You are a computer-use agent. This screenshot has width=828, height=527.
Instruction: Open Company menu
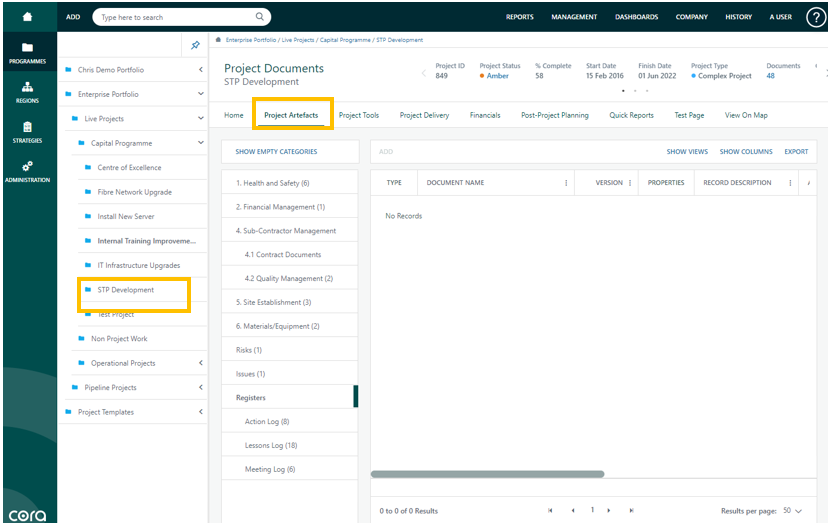692,17
